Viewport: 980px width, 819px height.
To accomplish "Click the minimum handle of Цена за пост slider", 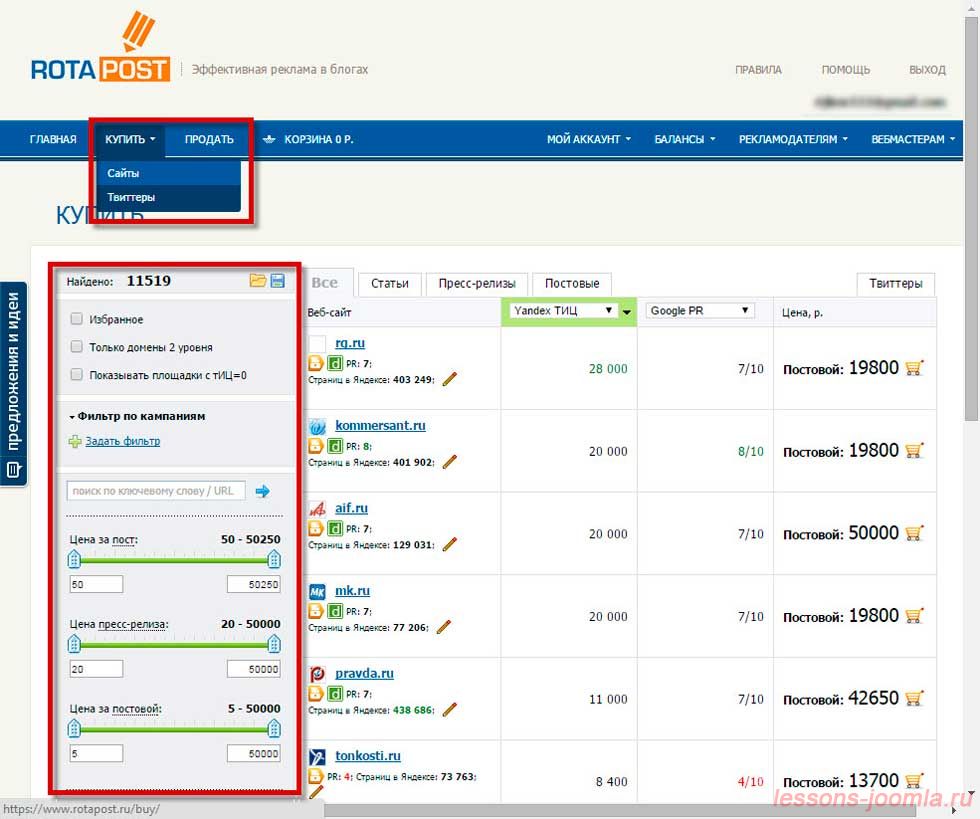I will [74, 559].
